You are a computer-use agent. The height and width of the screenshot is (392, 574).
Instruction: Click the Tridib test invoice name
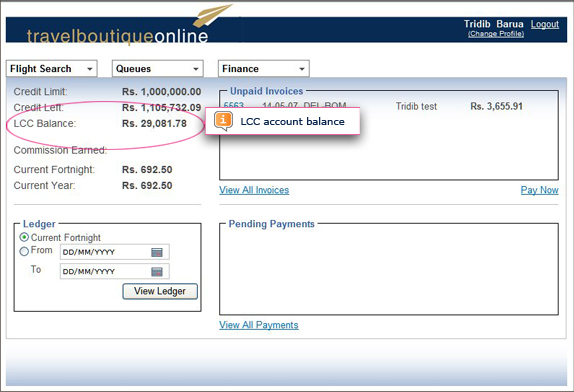[416, 107]
